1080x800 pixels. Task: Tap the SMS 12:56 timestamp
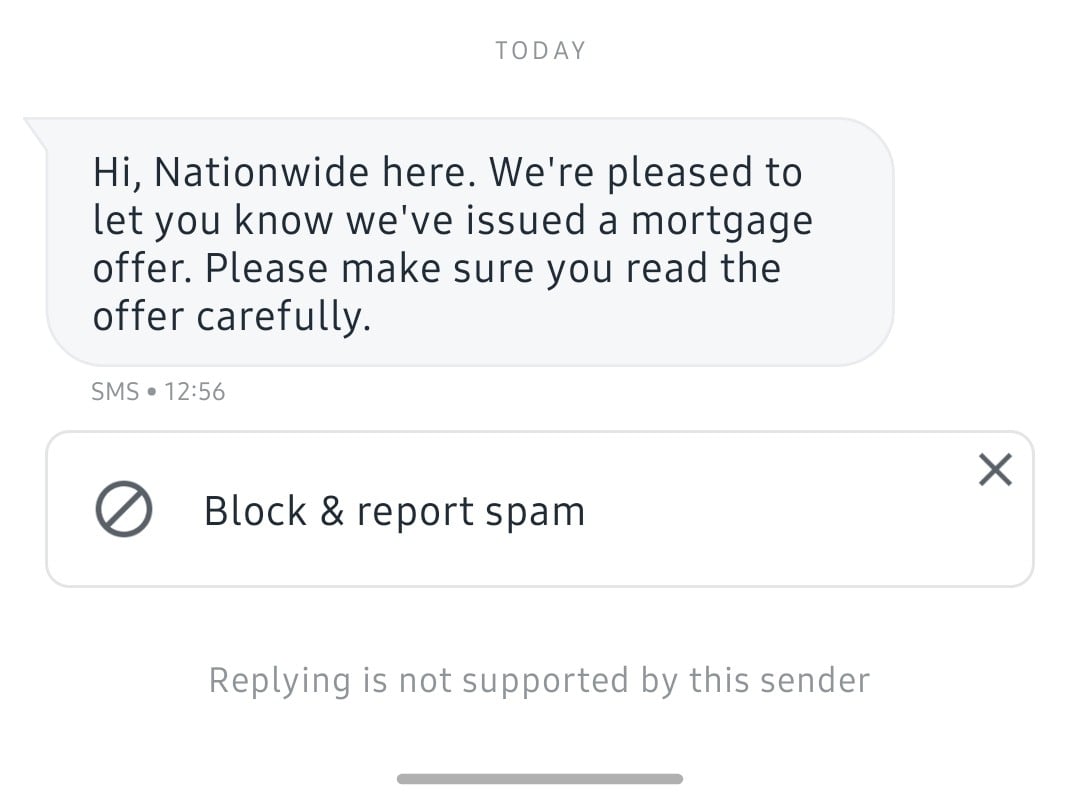[x=158, y=391]
